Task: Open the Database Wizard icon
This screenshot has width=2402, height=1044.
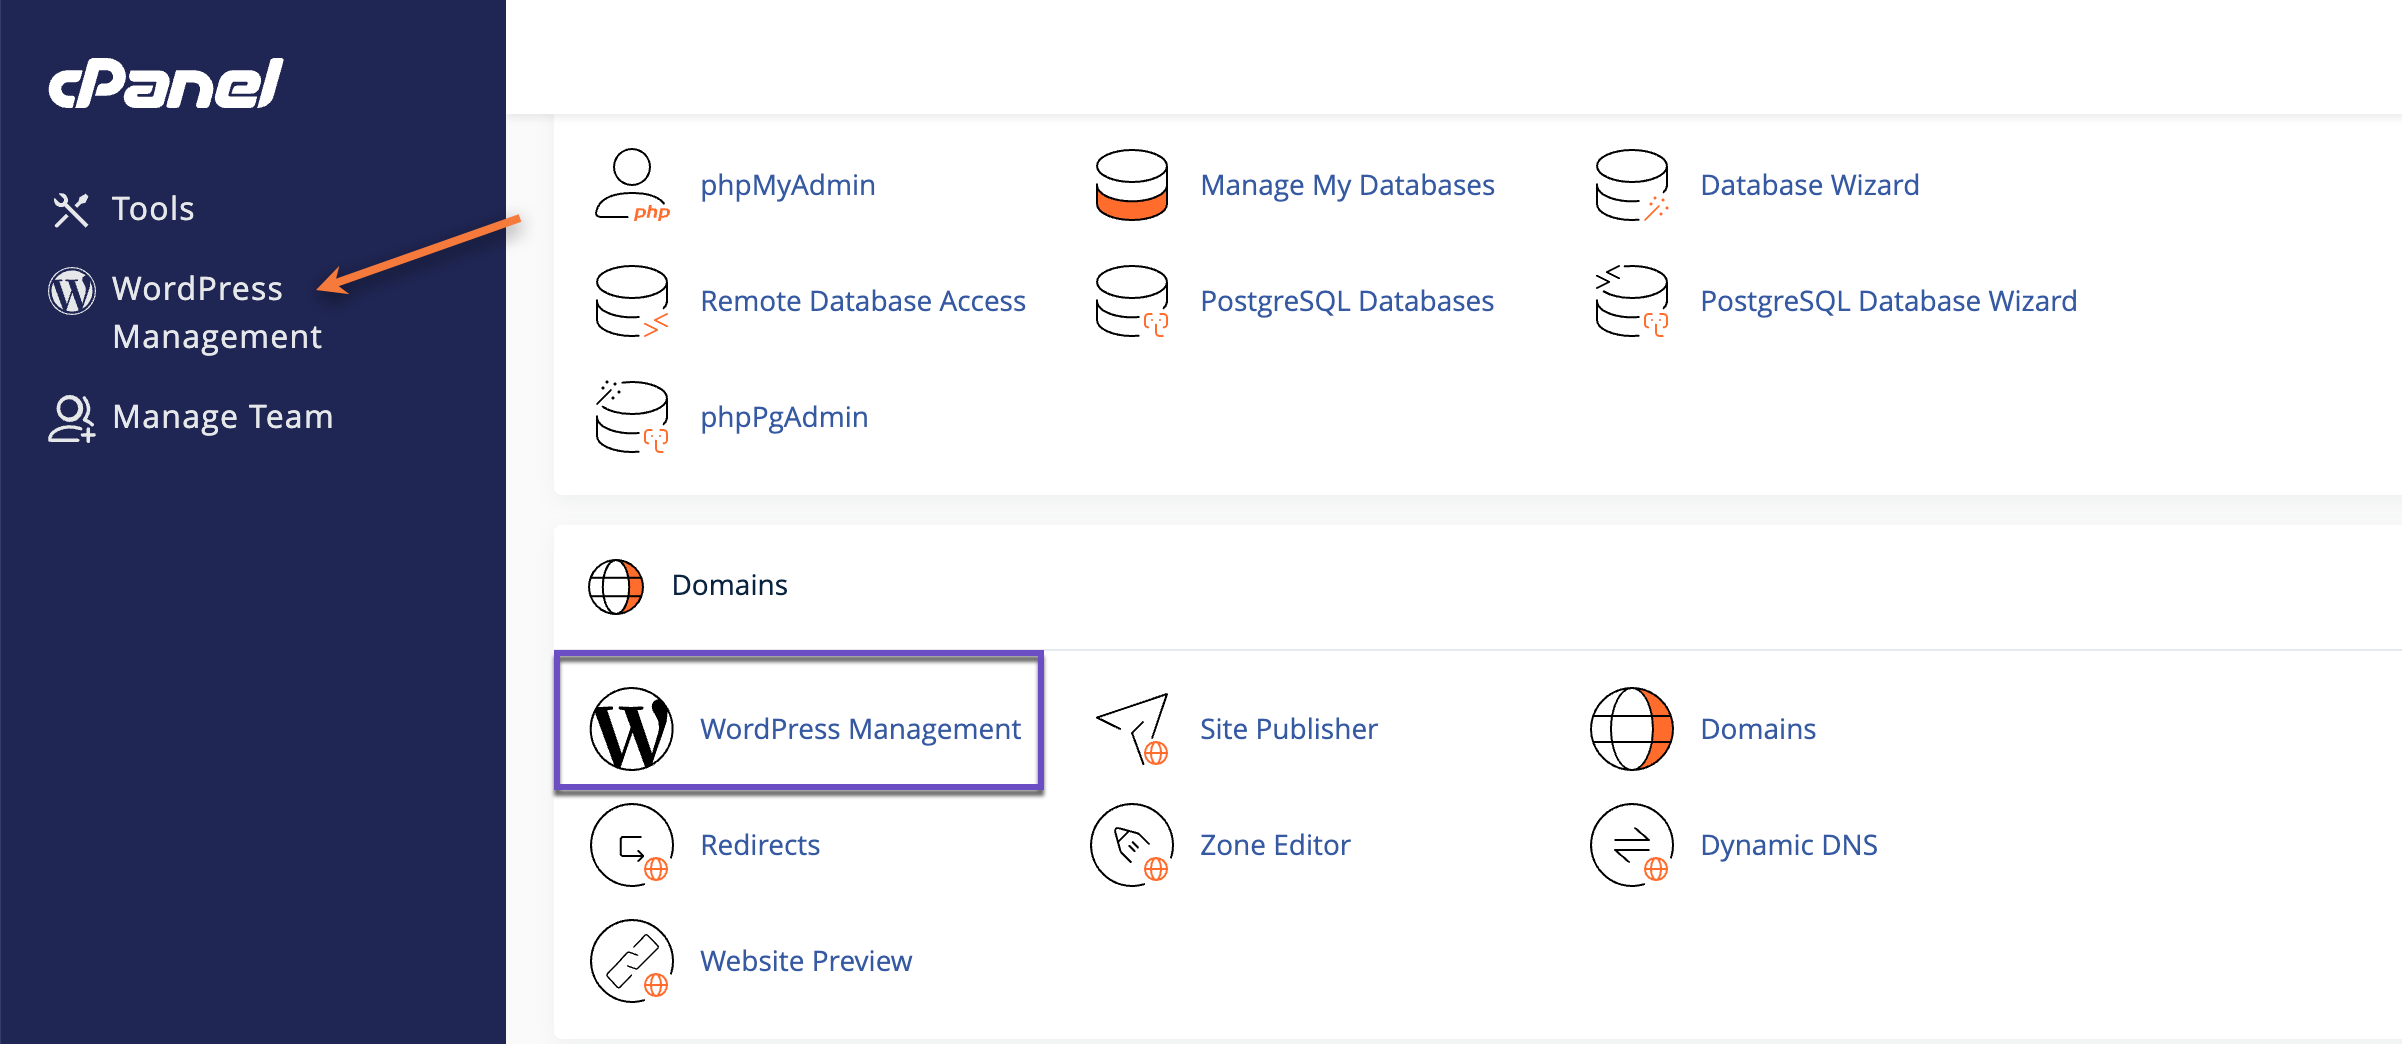Action: (1631, 185)
